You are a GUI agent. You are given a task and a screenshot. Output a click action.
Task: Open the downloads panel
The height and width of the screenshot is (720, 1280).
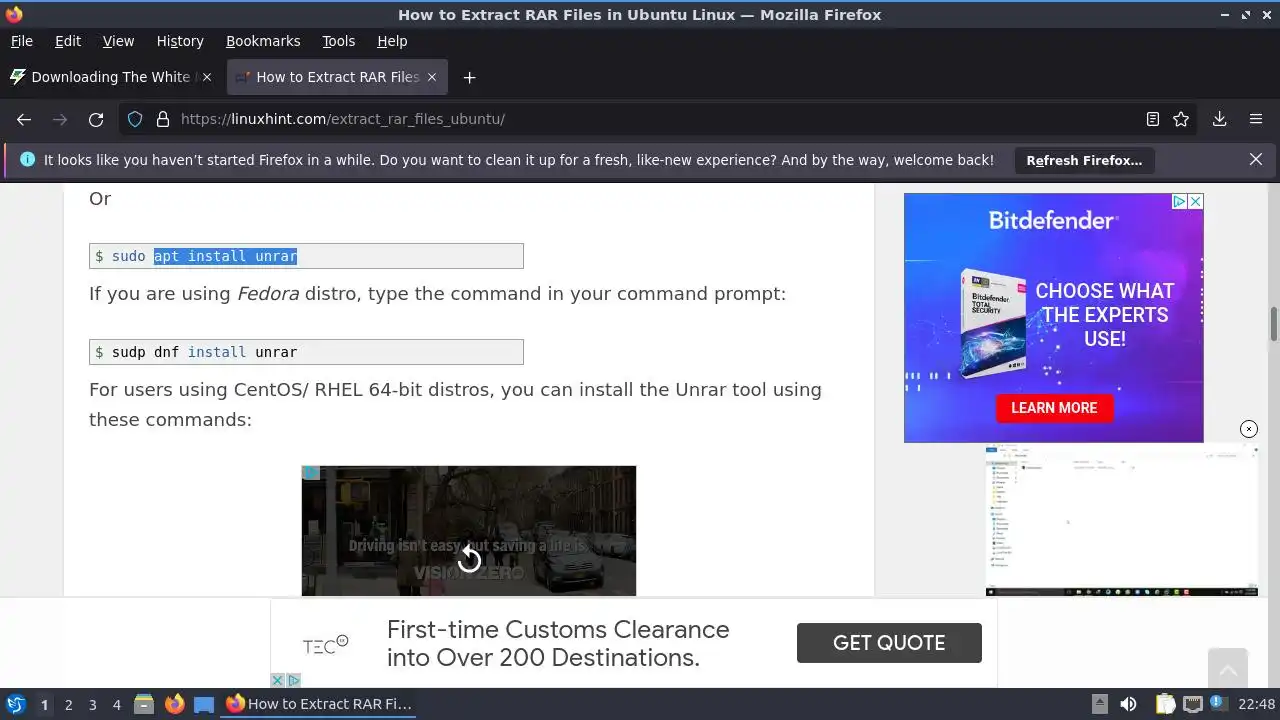click(1220, 119)
